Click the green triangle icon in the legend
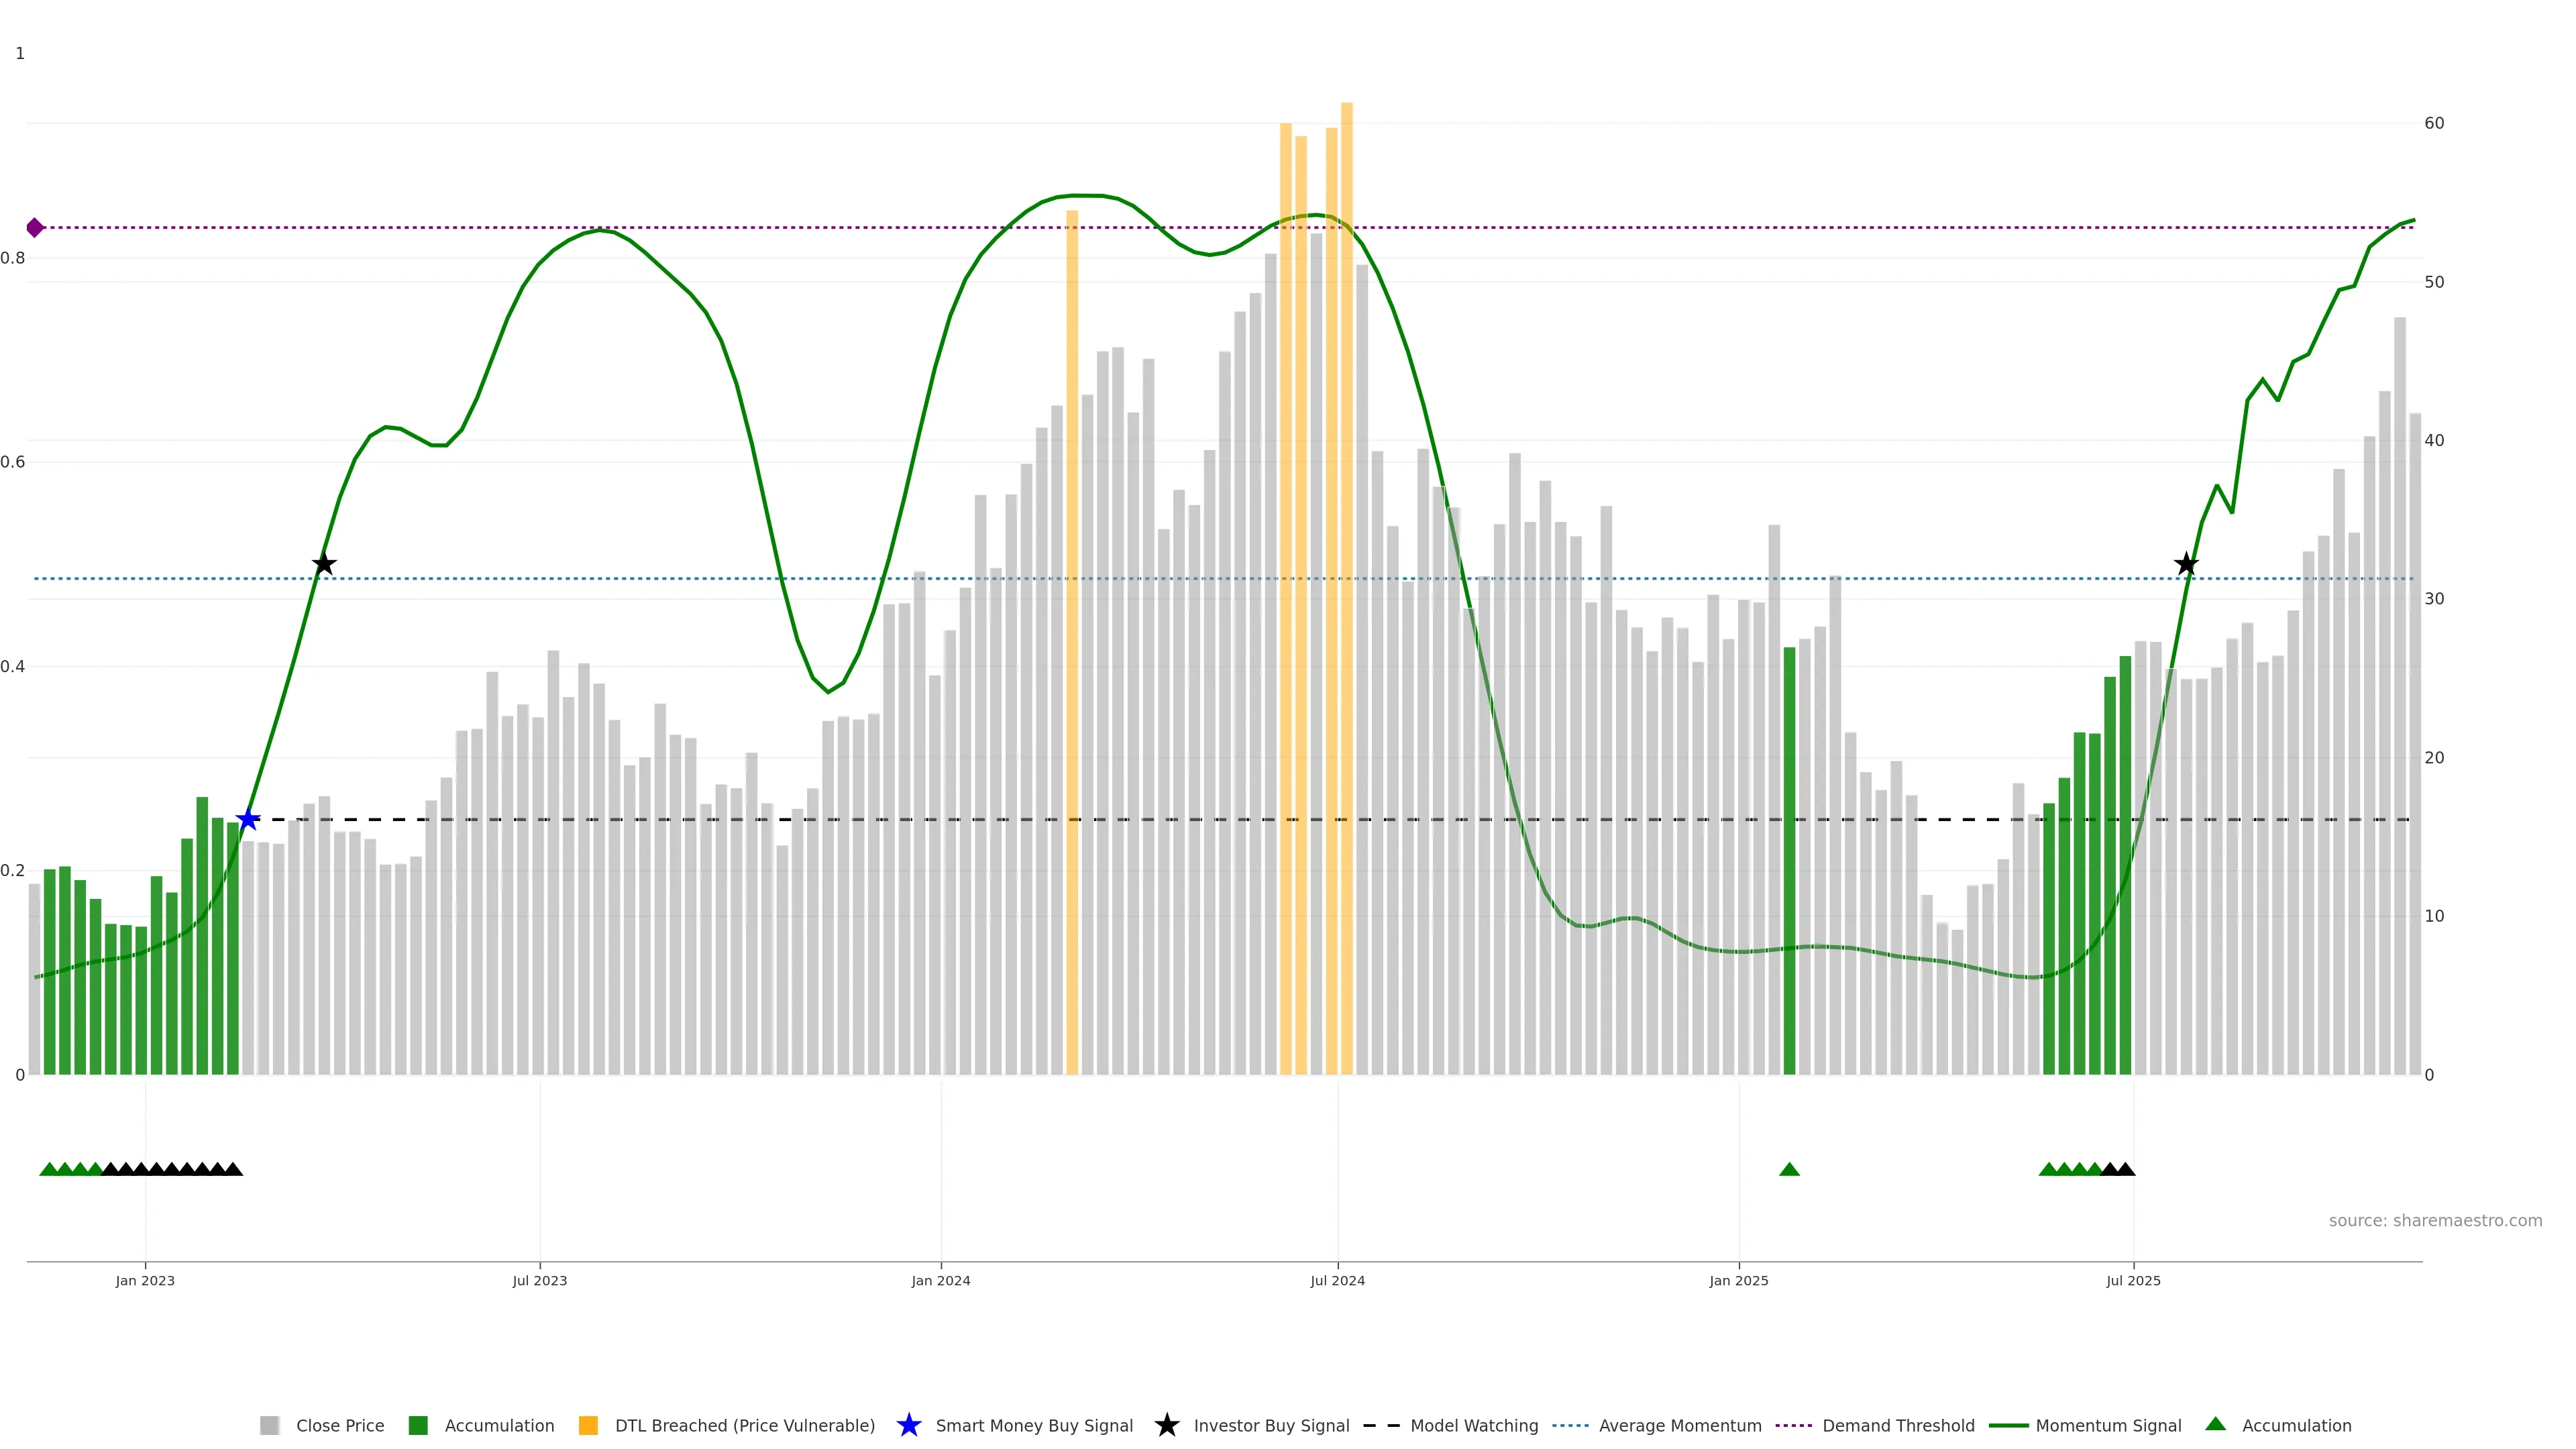The height and width of the screenshot is (1449, 2576). pos(2215,1424)
